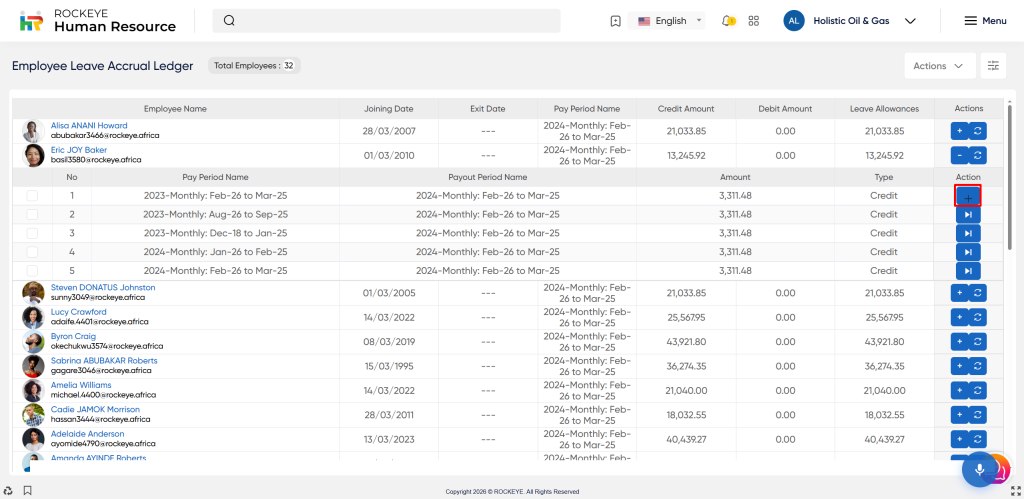Open the table filter settings icon

click(x=993, y=66)
